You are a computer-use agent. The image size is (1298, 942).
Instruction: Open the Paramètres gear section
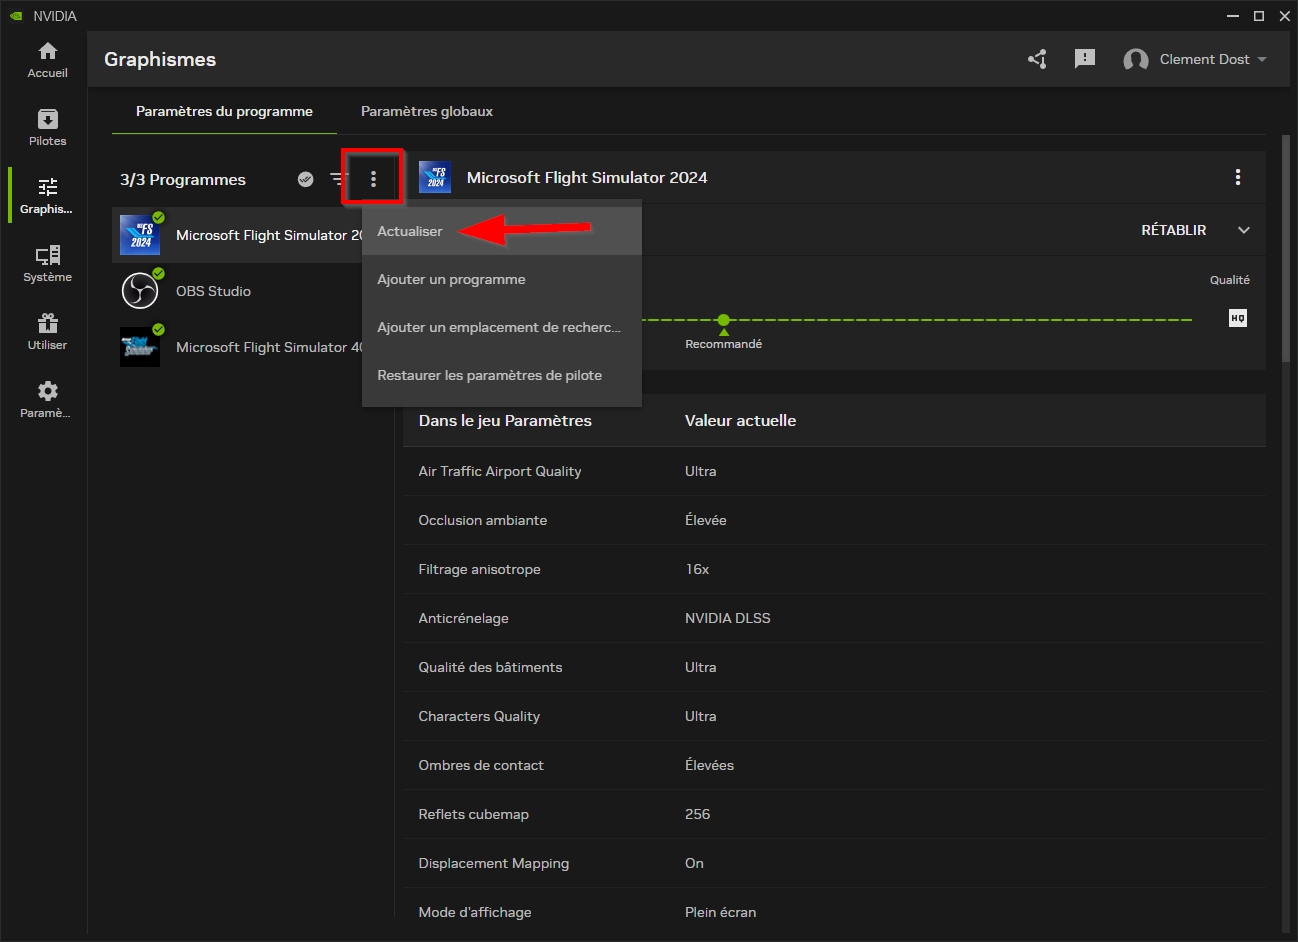[47, 400]
